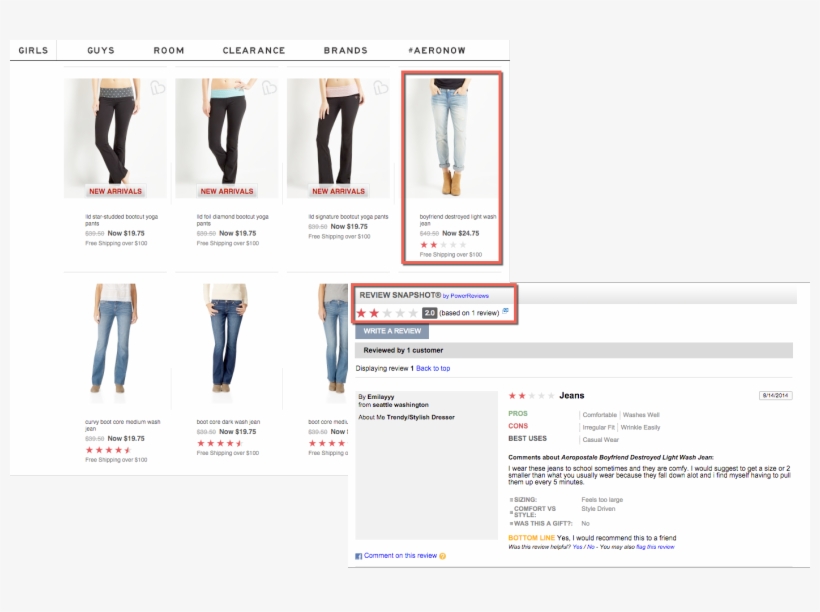Click the 'Casual Wear' best uses tag
The height and width of the screenshot is (612, 820).
[x=600, y=440]
